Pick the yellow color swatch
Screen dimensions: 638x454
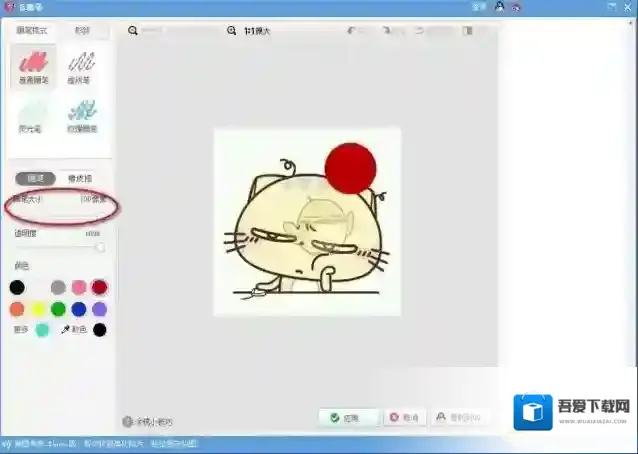pos(38,309)
